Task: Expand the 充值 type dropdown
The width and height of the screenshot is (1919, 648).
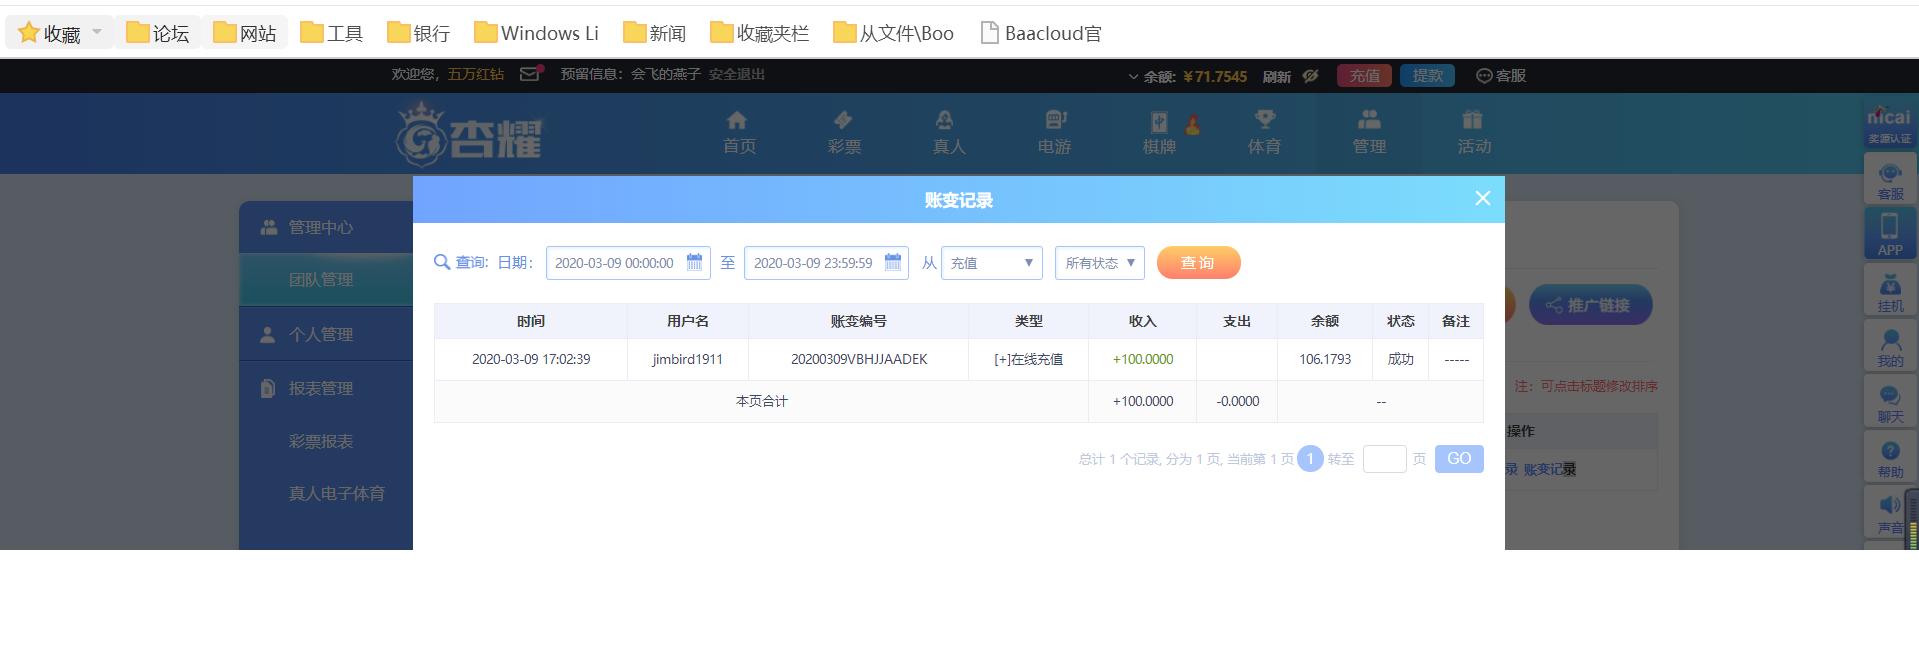Action: point(991,263)
